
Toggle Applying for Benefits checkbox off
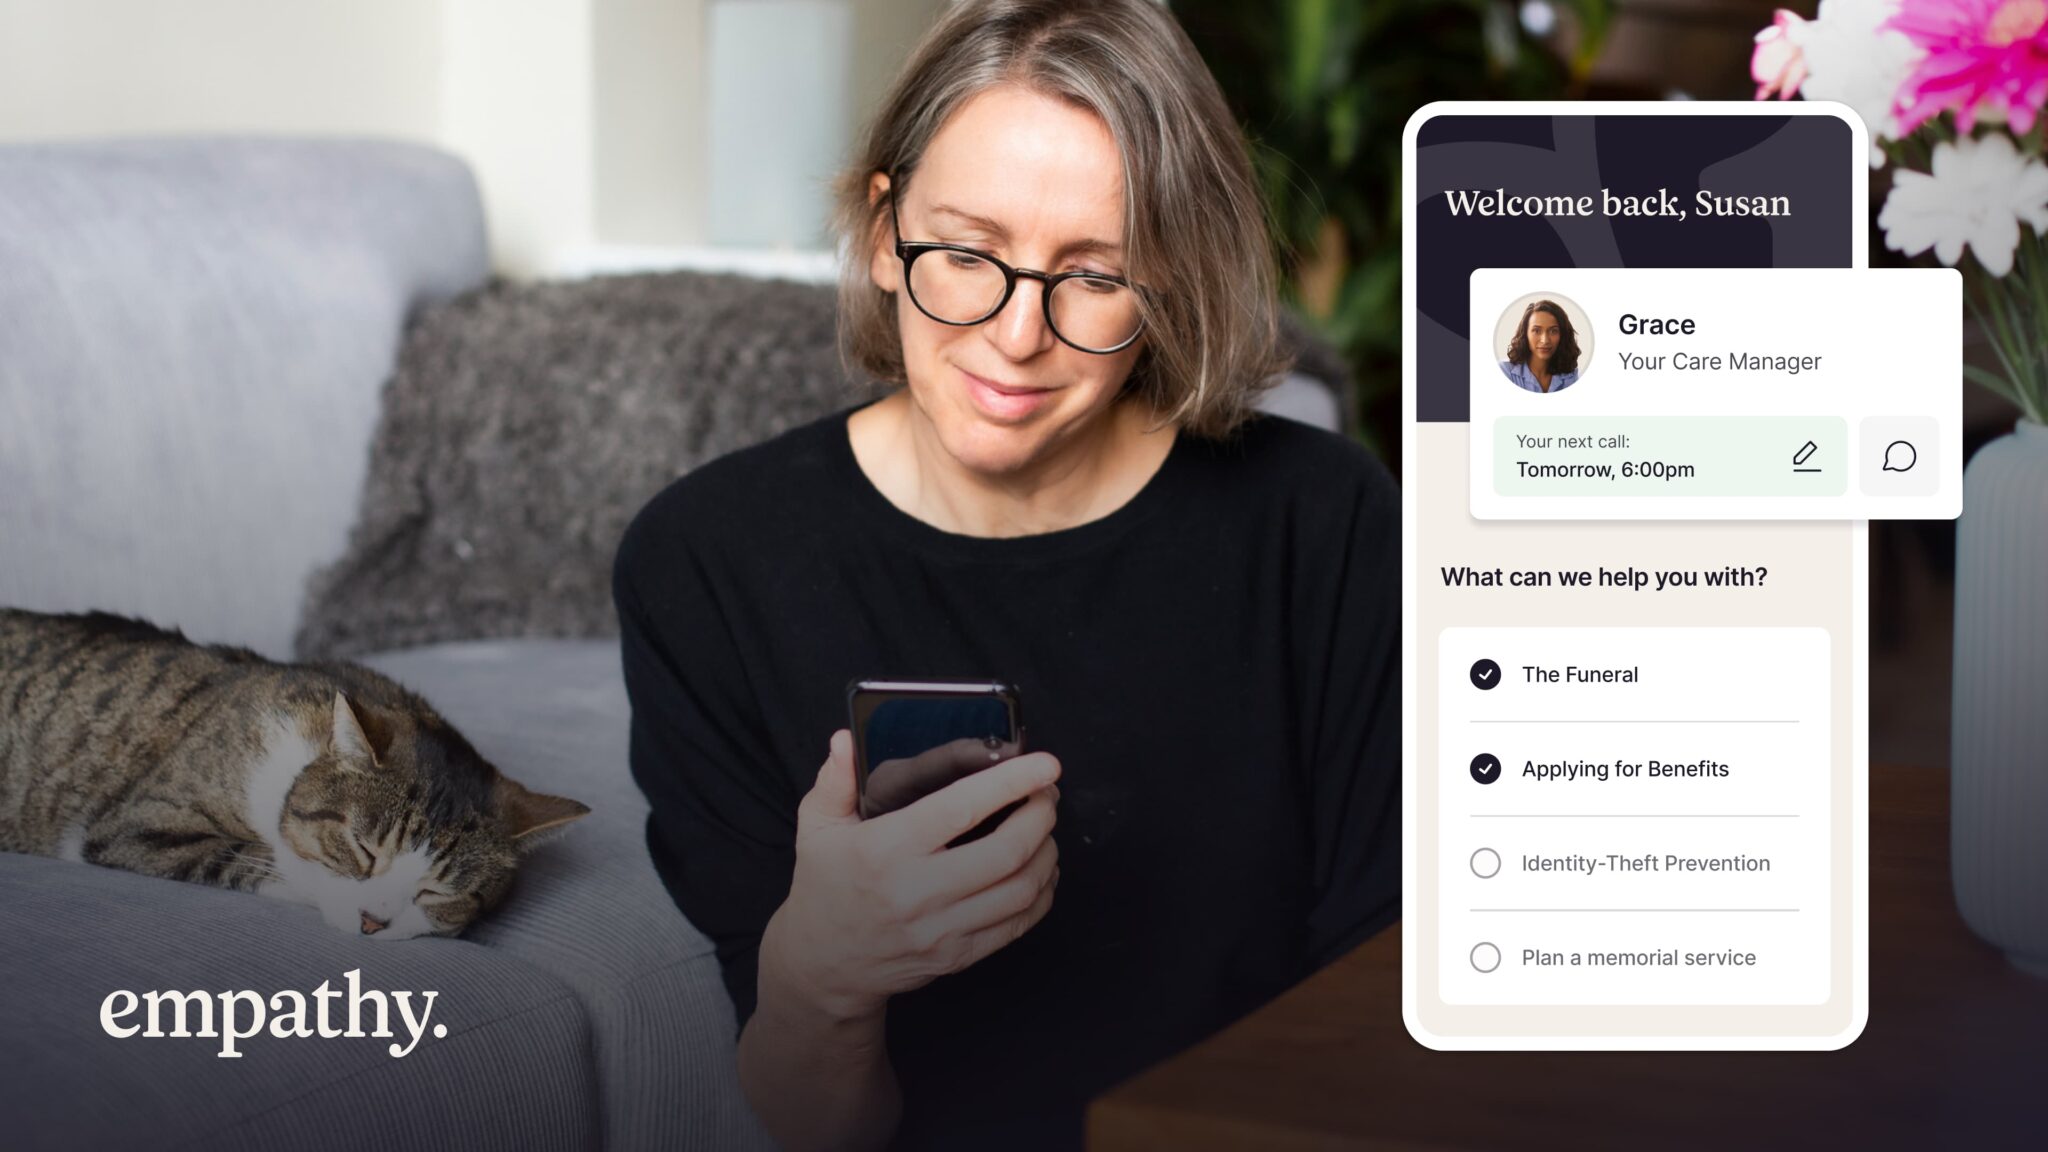1487,768
